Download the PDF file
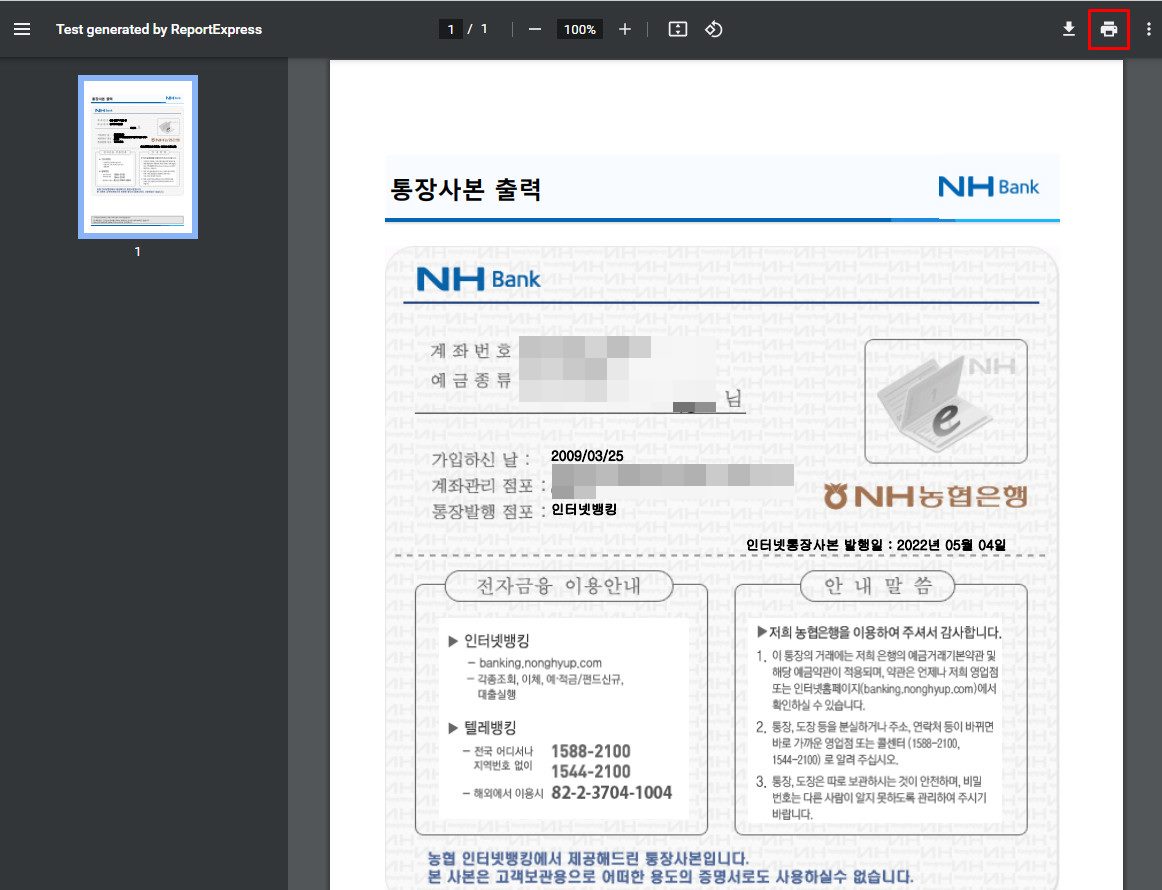 coord(1069,30)
